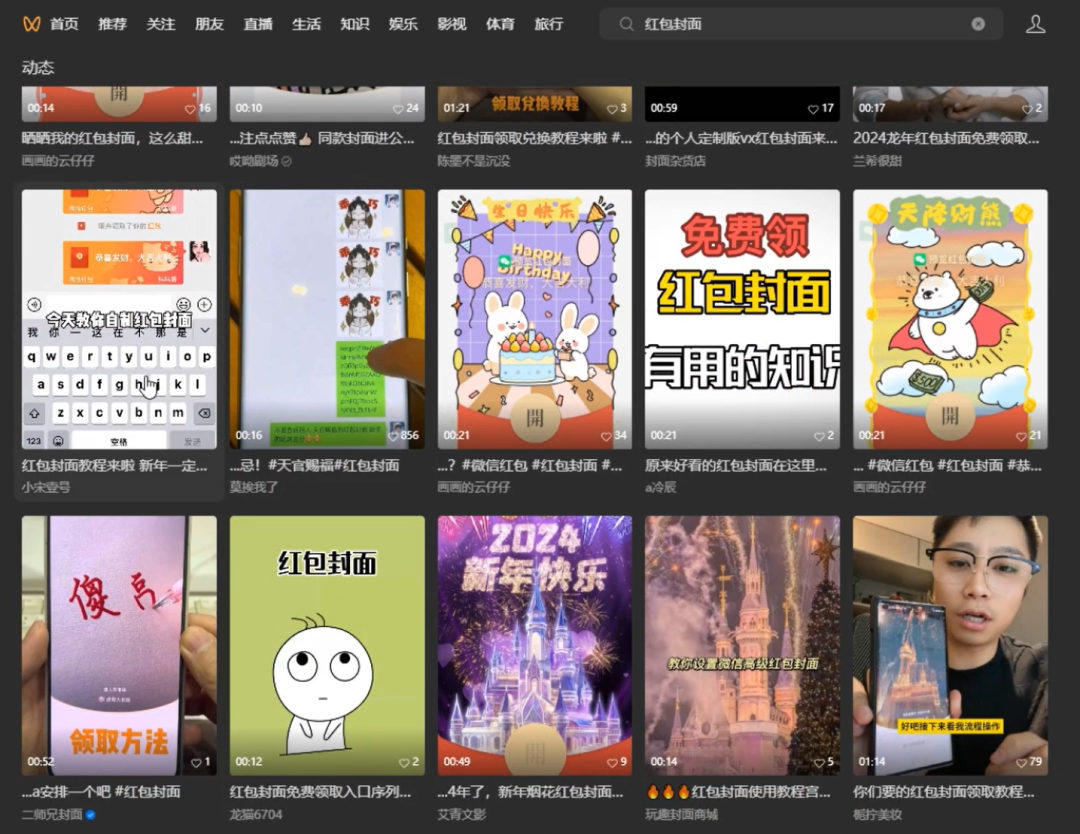The image size is (1080, 834).
Task: Open the title 你们要的红包封面领取教程
Action: click(x=944, y=792)
